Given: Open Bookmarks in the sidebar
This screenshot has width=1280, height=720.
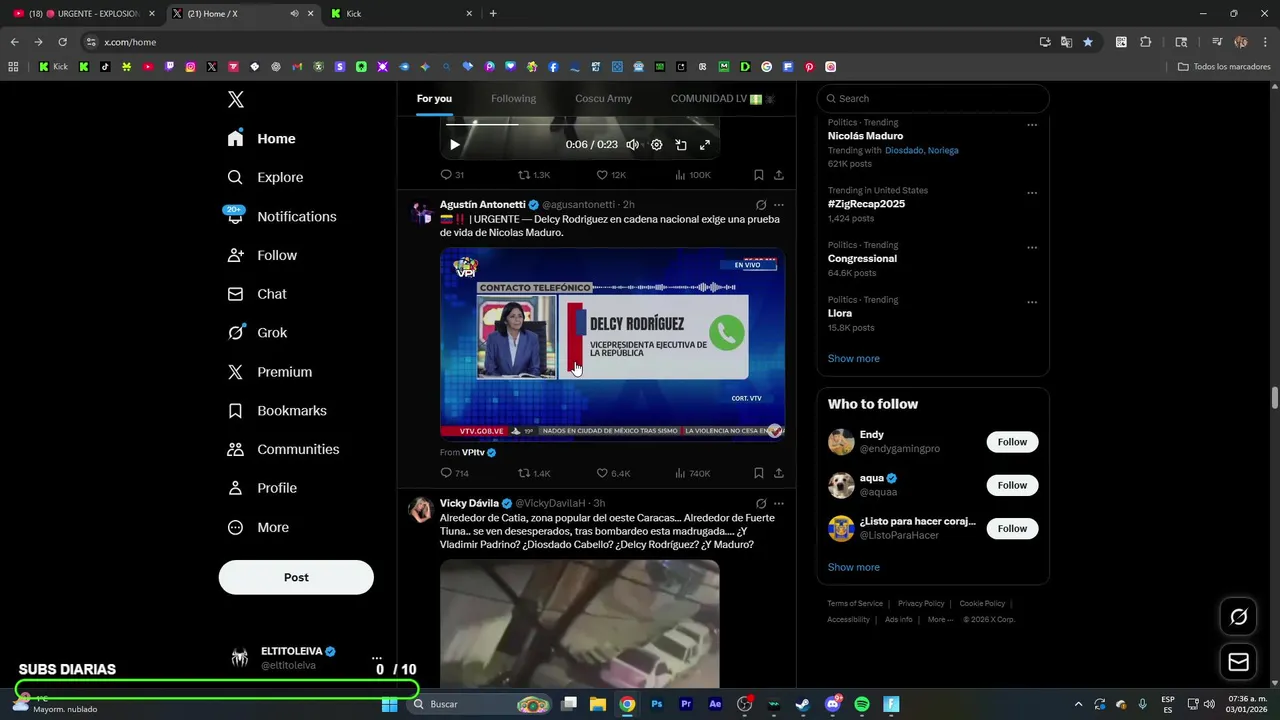Looking at the screenshot, I should click(277, 411).
